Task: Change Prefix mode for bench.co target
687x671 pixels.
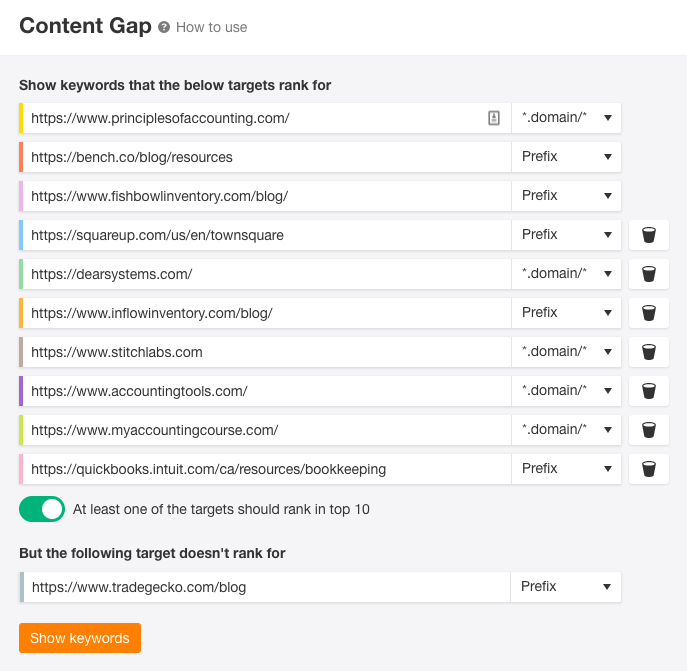Action: click(x=566, y=157)
